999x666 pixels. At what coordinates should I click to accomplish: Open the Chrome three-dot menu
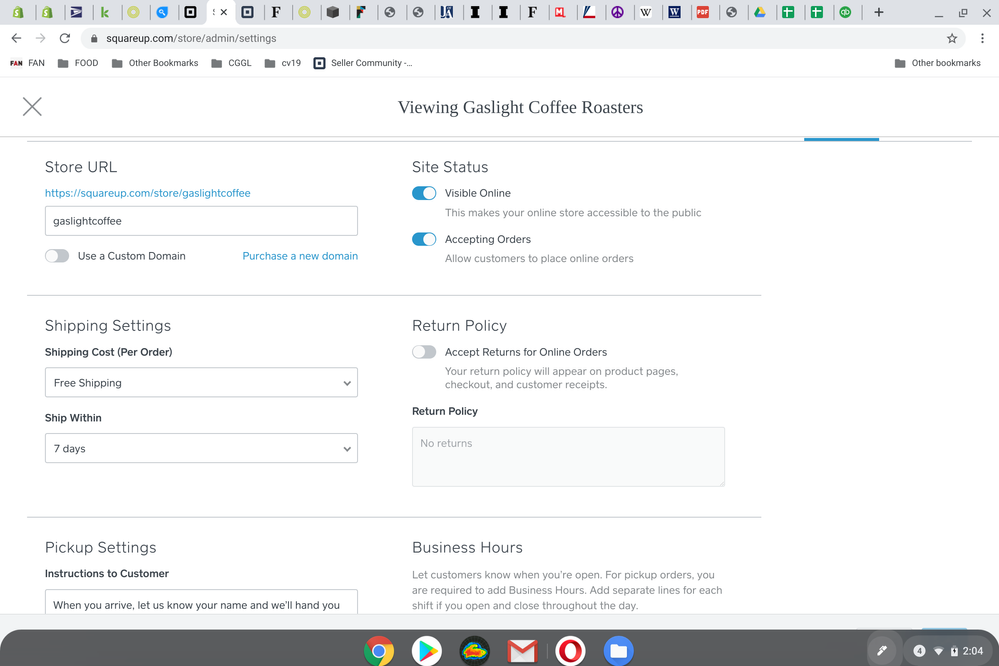982,38
